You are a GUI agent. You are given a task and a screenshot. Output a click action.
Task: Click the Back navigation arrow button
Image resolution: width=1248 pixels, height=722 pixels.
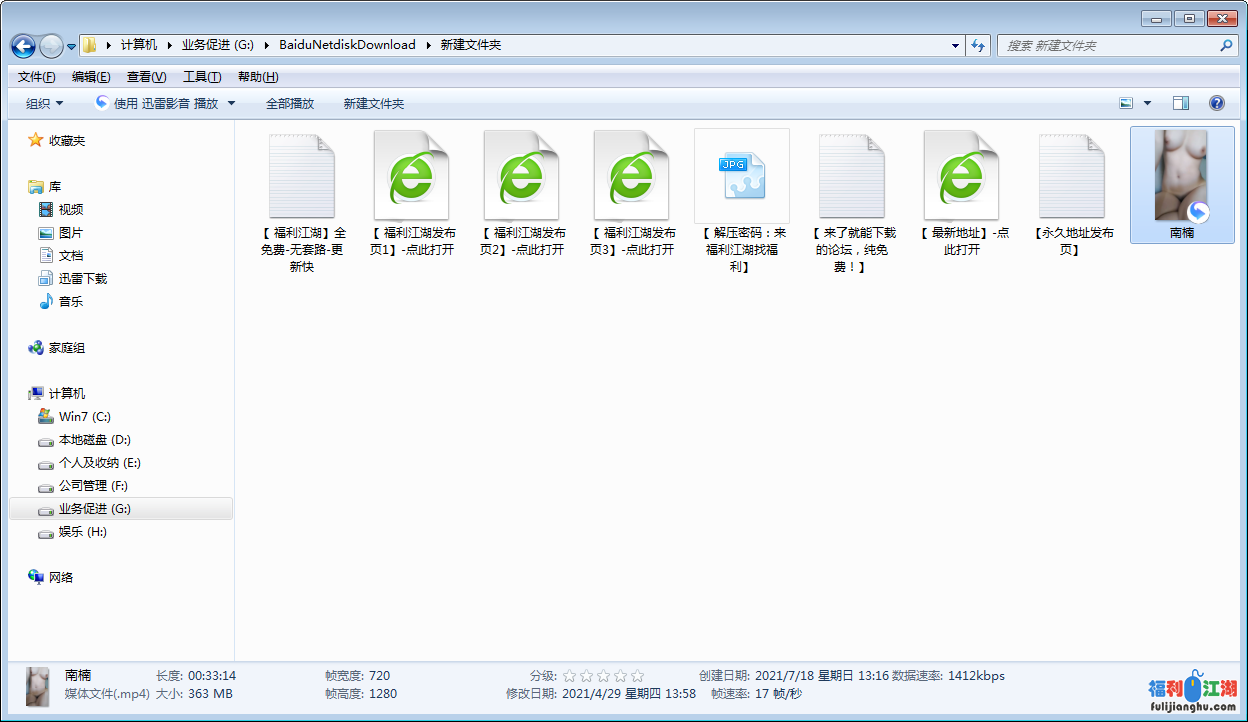(24, 46)
